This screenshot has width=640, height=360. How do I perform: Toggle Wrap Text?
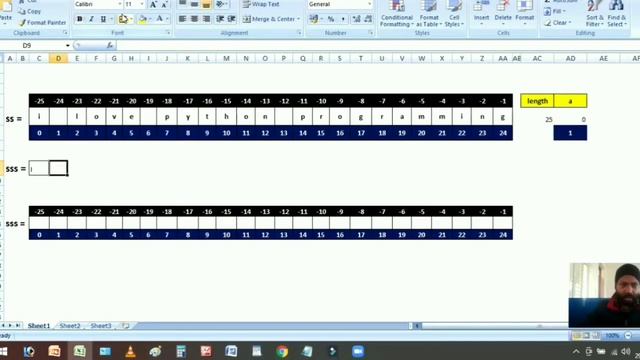click(x=261, y=4)
